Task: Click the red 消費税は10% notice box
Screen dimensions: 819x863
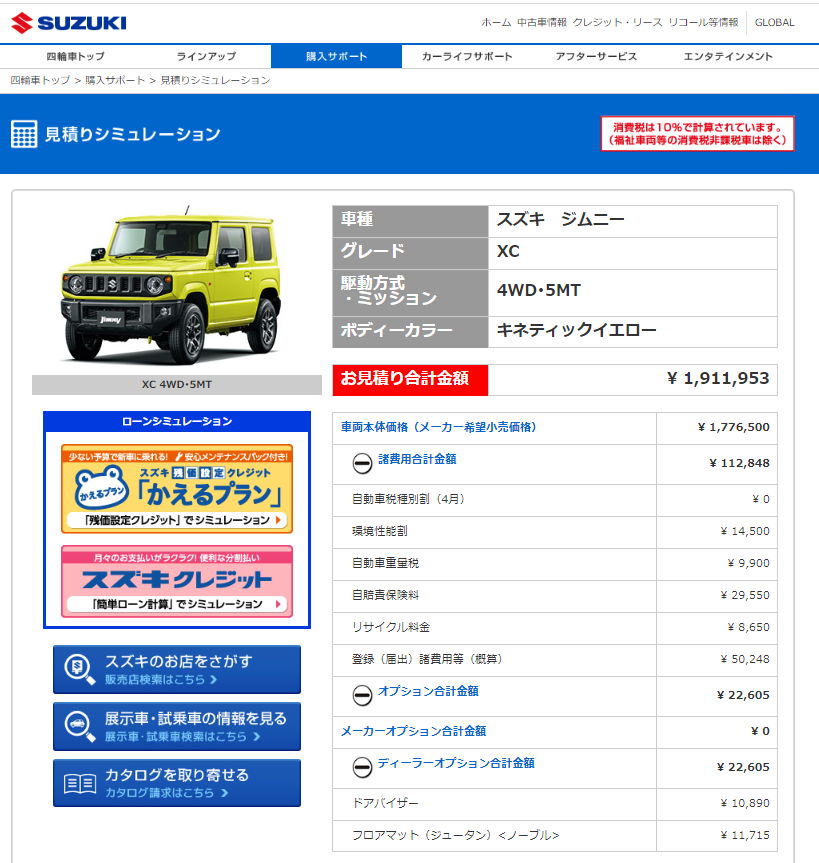Action: coord(697,133)
